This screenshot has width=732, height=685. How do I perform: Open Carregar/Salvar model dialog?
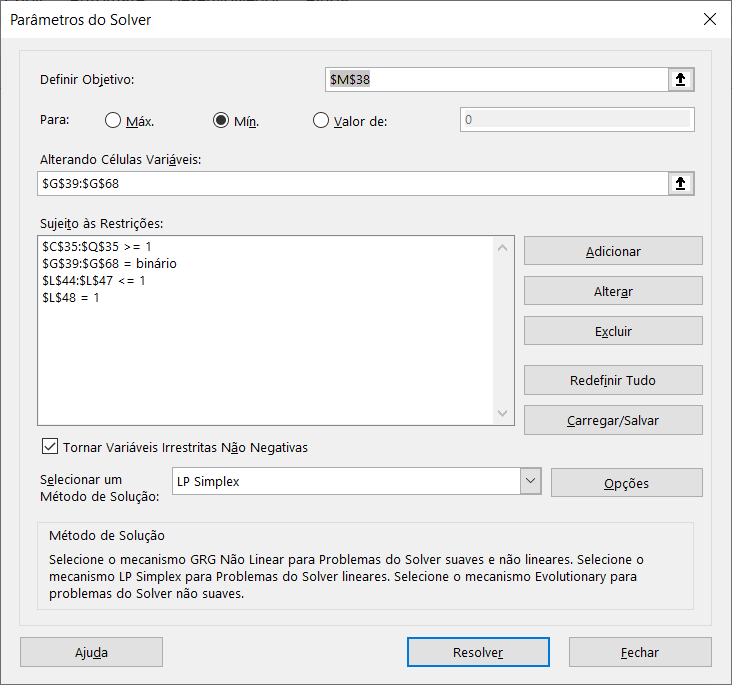click(613, 420)
